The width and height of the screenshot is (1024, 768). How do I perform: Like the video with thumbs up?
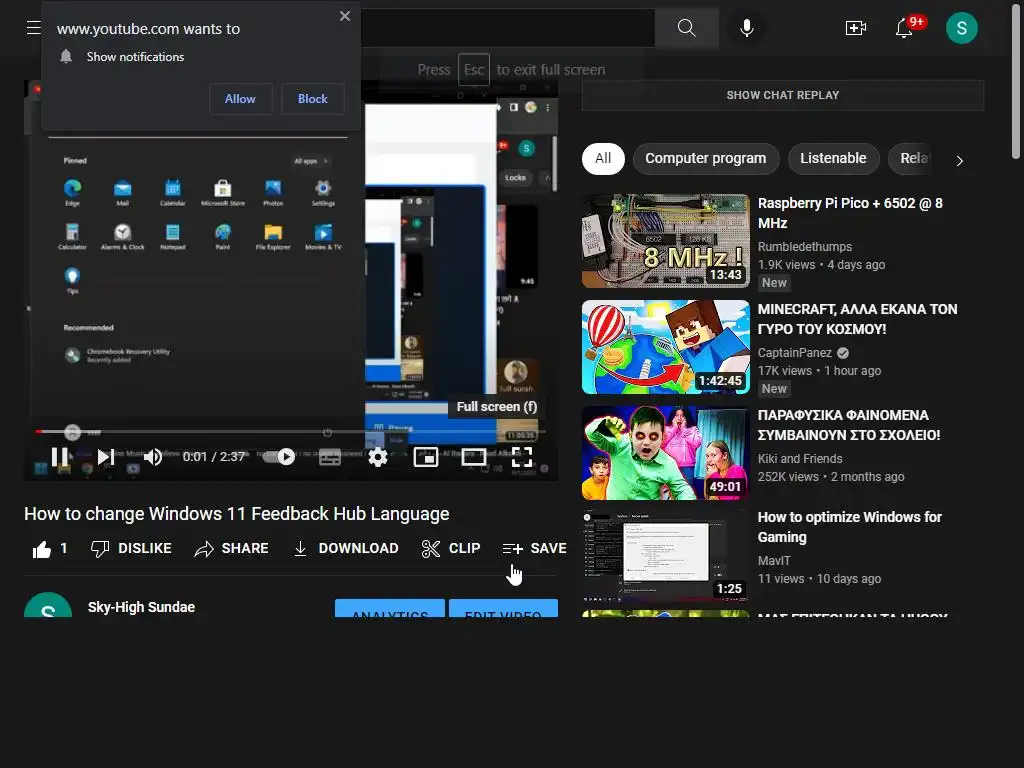(x=42, y=549)
